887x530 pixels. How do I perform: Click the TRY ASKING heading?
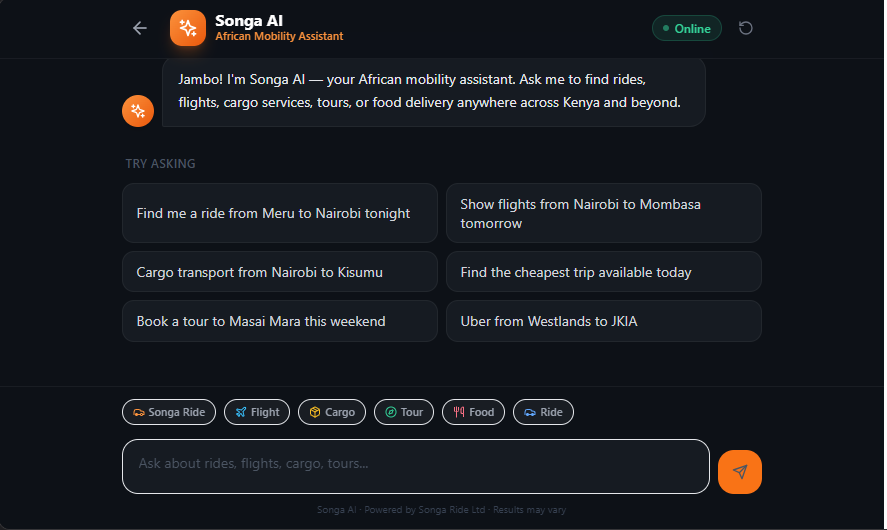pyautogui.click(x=161, y=164)
